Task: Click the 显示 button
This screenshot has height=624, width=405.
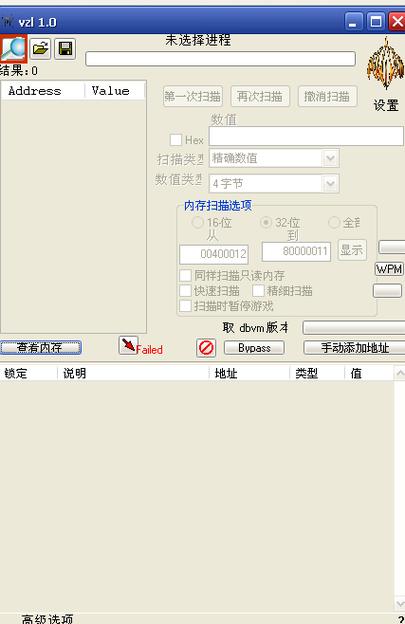Action: tap(352, 250)
